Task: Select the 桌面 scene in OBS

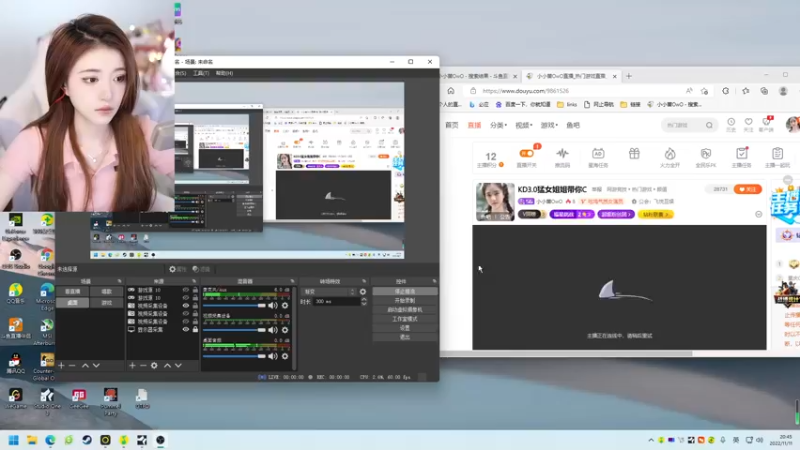Action: pos(72,303)
